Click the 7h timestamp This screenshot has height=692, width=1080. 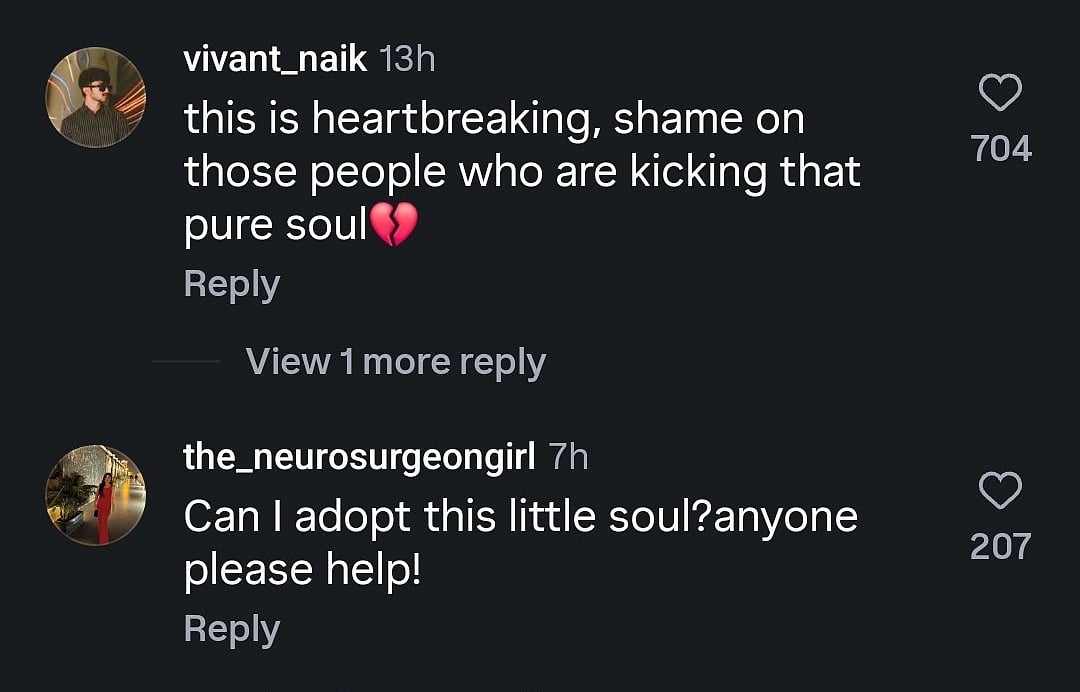569,457
